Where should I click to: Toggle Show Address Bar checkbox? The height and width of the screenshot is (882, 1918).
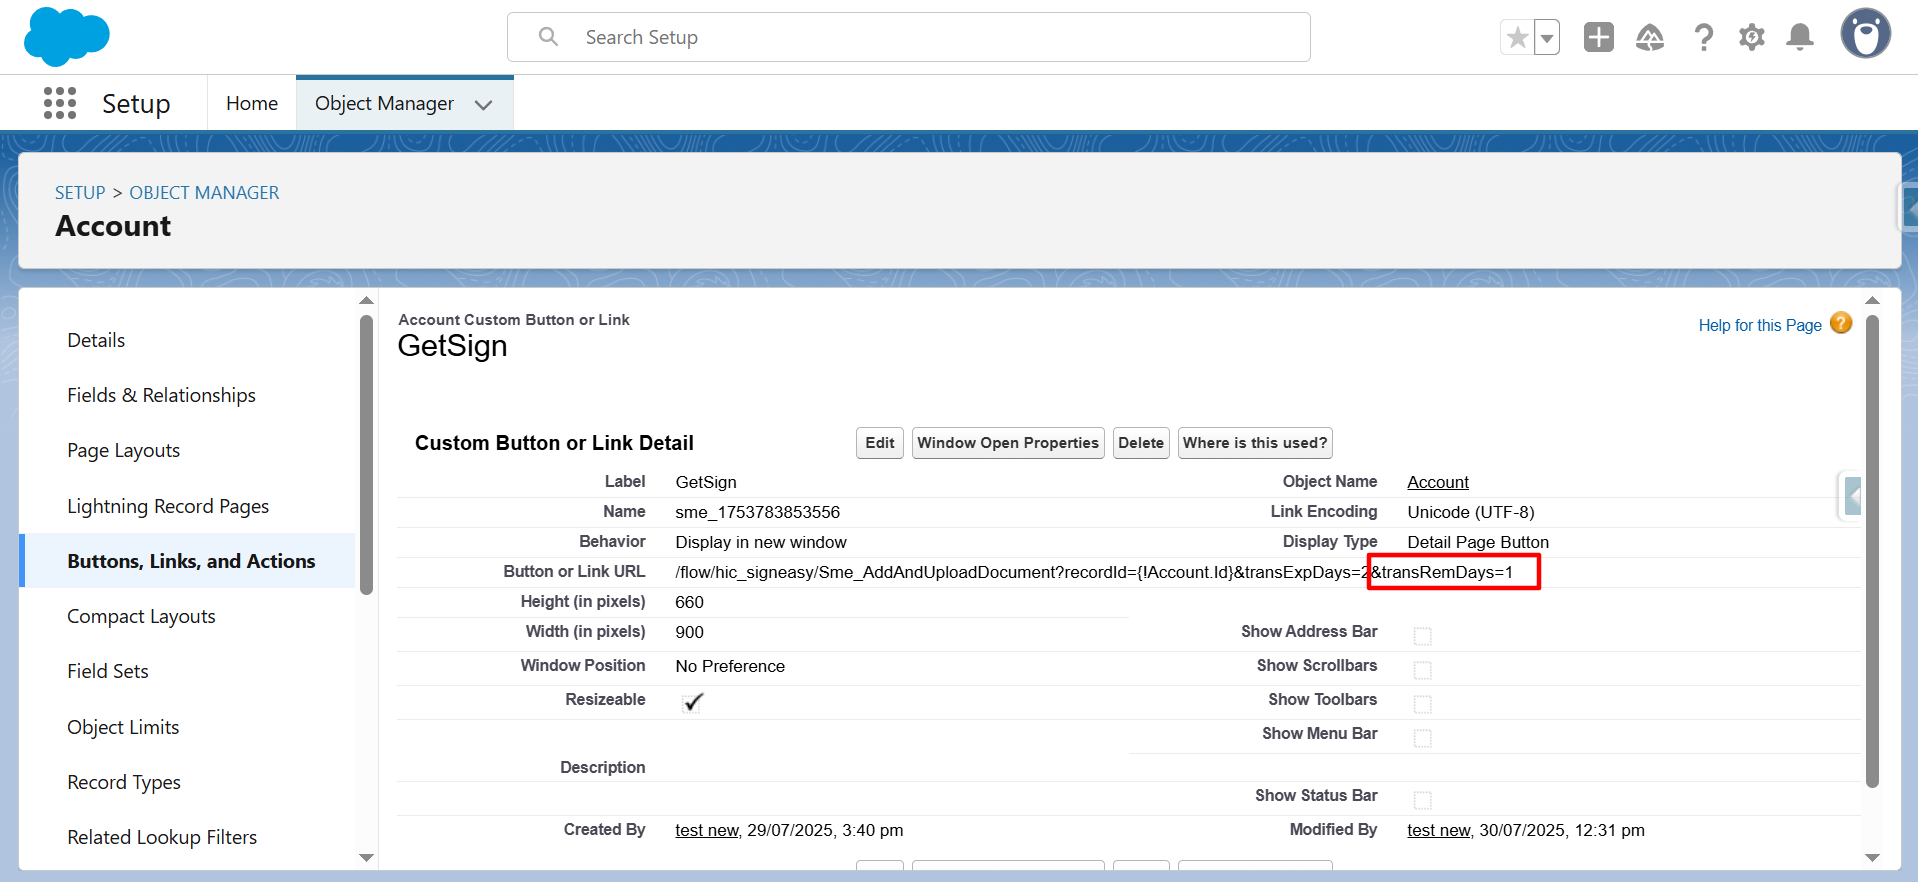tap(1422, 636)
